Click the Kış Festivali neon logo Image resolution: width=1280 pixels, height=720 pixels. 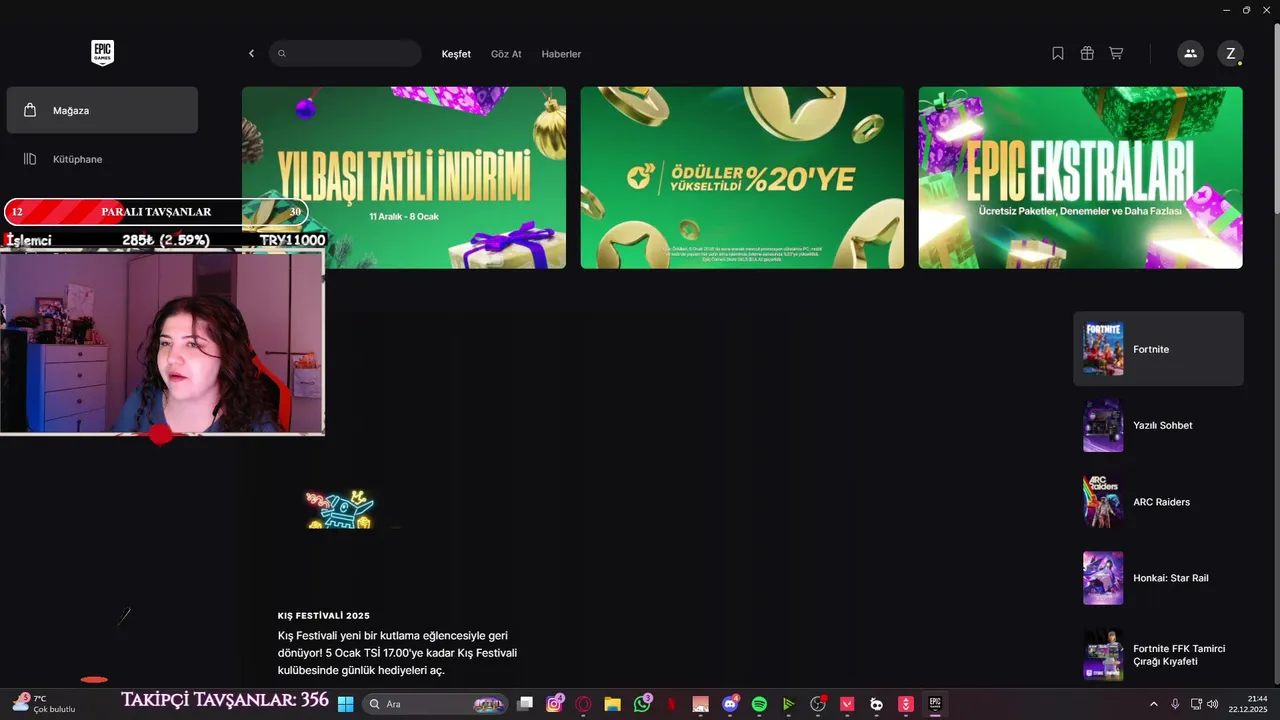340,509
